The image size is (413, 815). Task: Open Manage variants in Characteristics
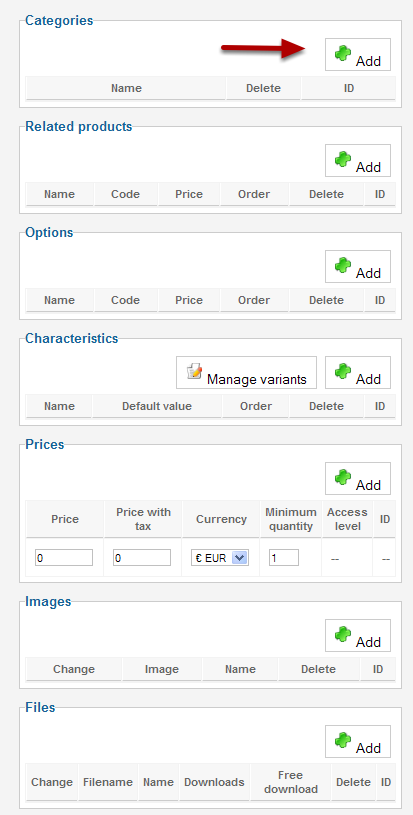click(x=246, y=373)
